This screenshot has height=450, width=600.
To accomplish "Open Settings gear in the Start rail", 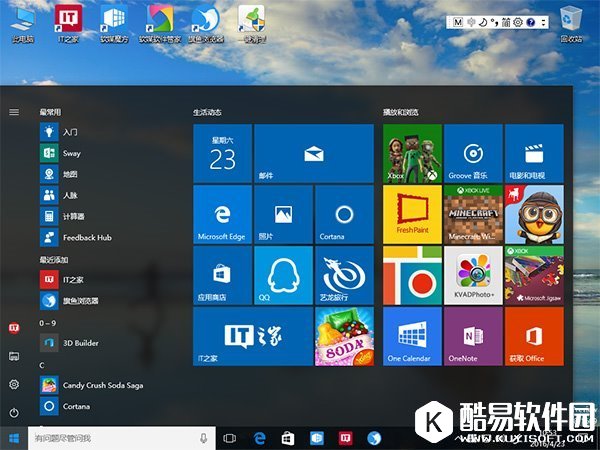I will pyautogui.click(x=14, y=384).
